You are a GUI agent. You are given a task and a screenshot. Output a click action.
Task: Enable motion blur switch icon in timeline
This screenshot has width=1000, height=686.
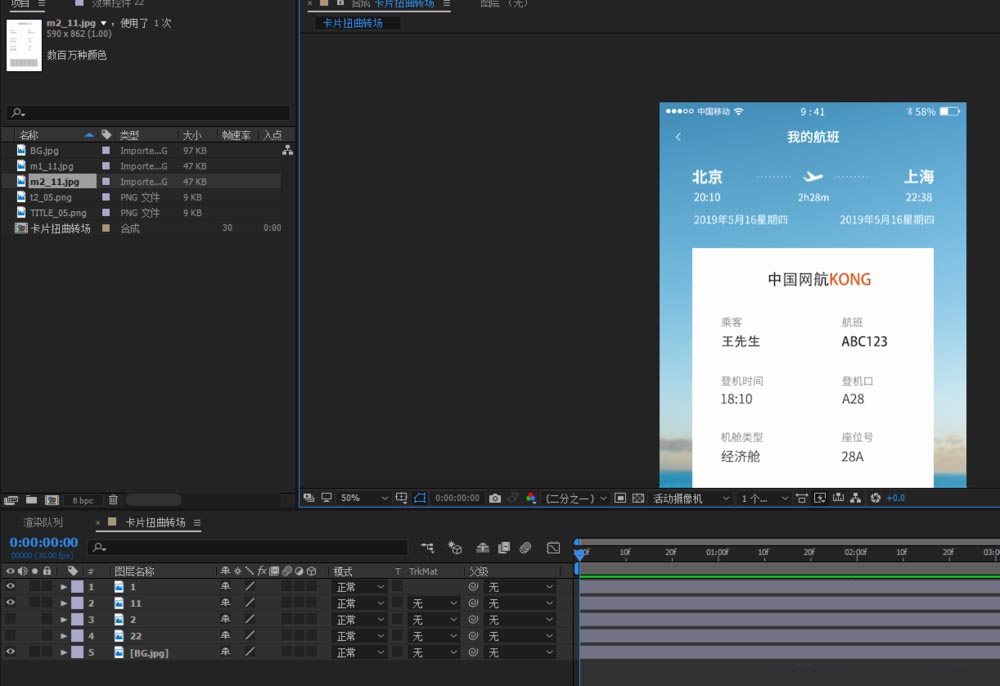click(x=525, y=548)
